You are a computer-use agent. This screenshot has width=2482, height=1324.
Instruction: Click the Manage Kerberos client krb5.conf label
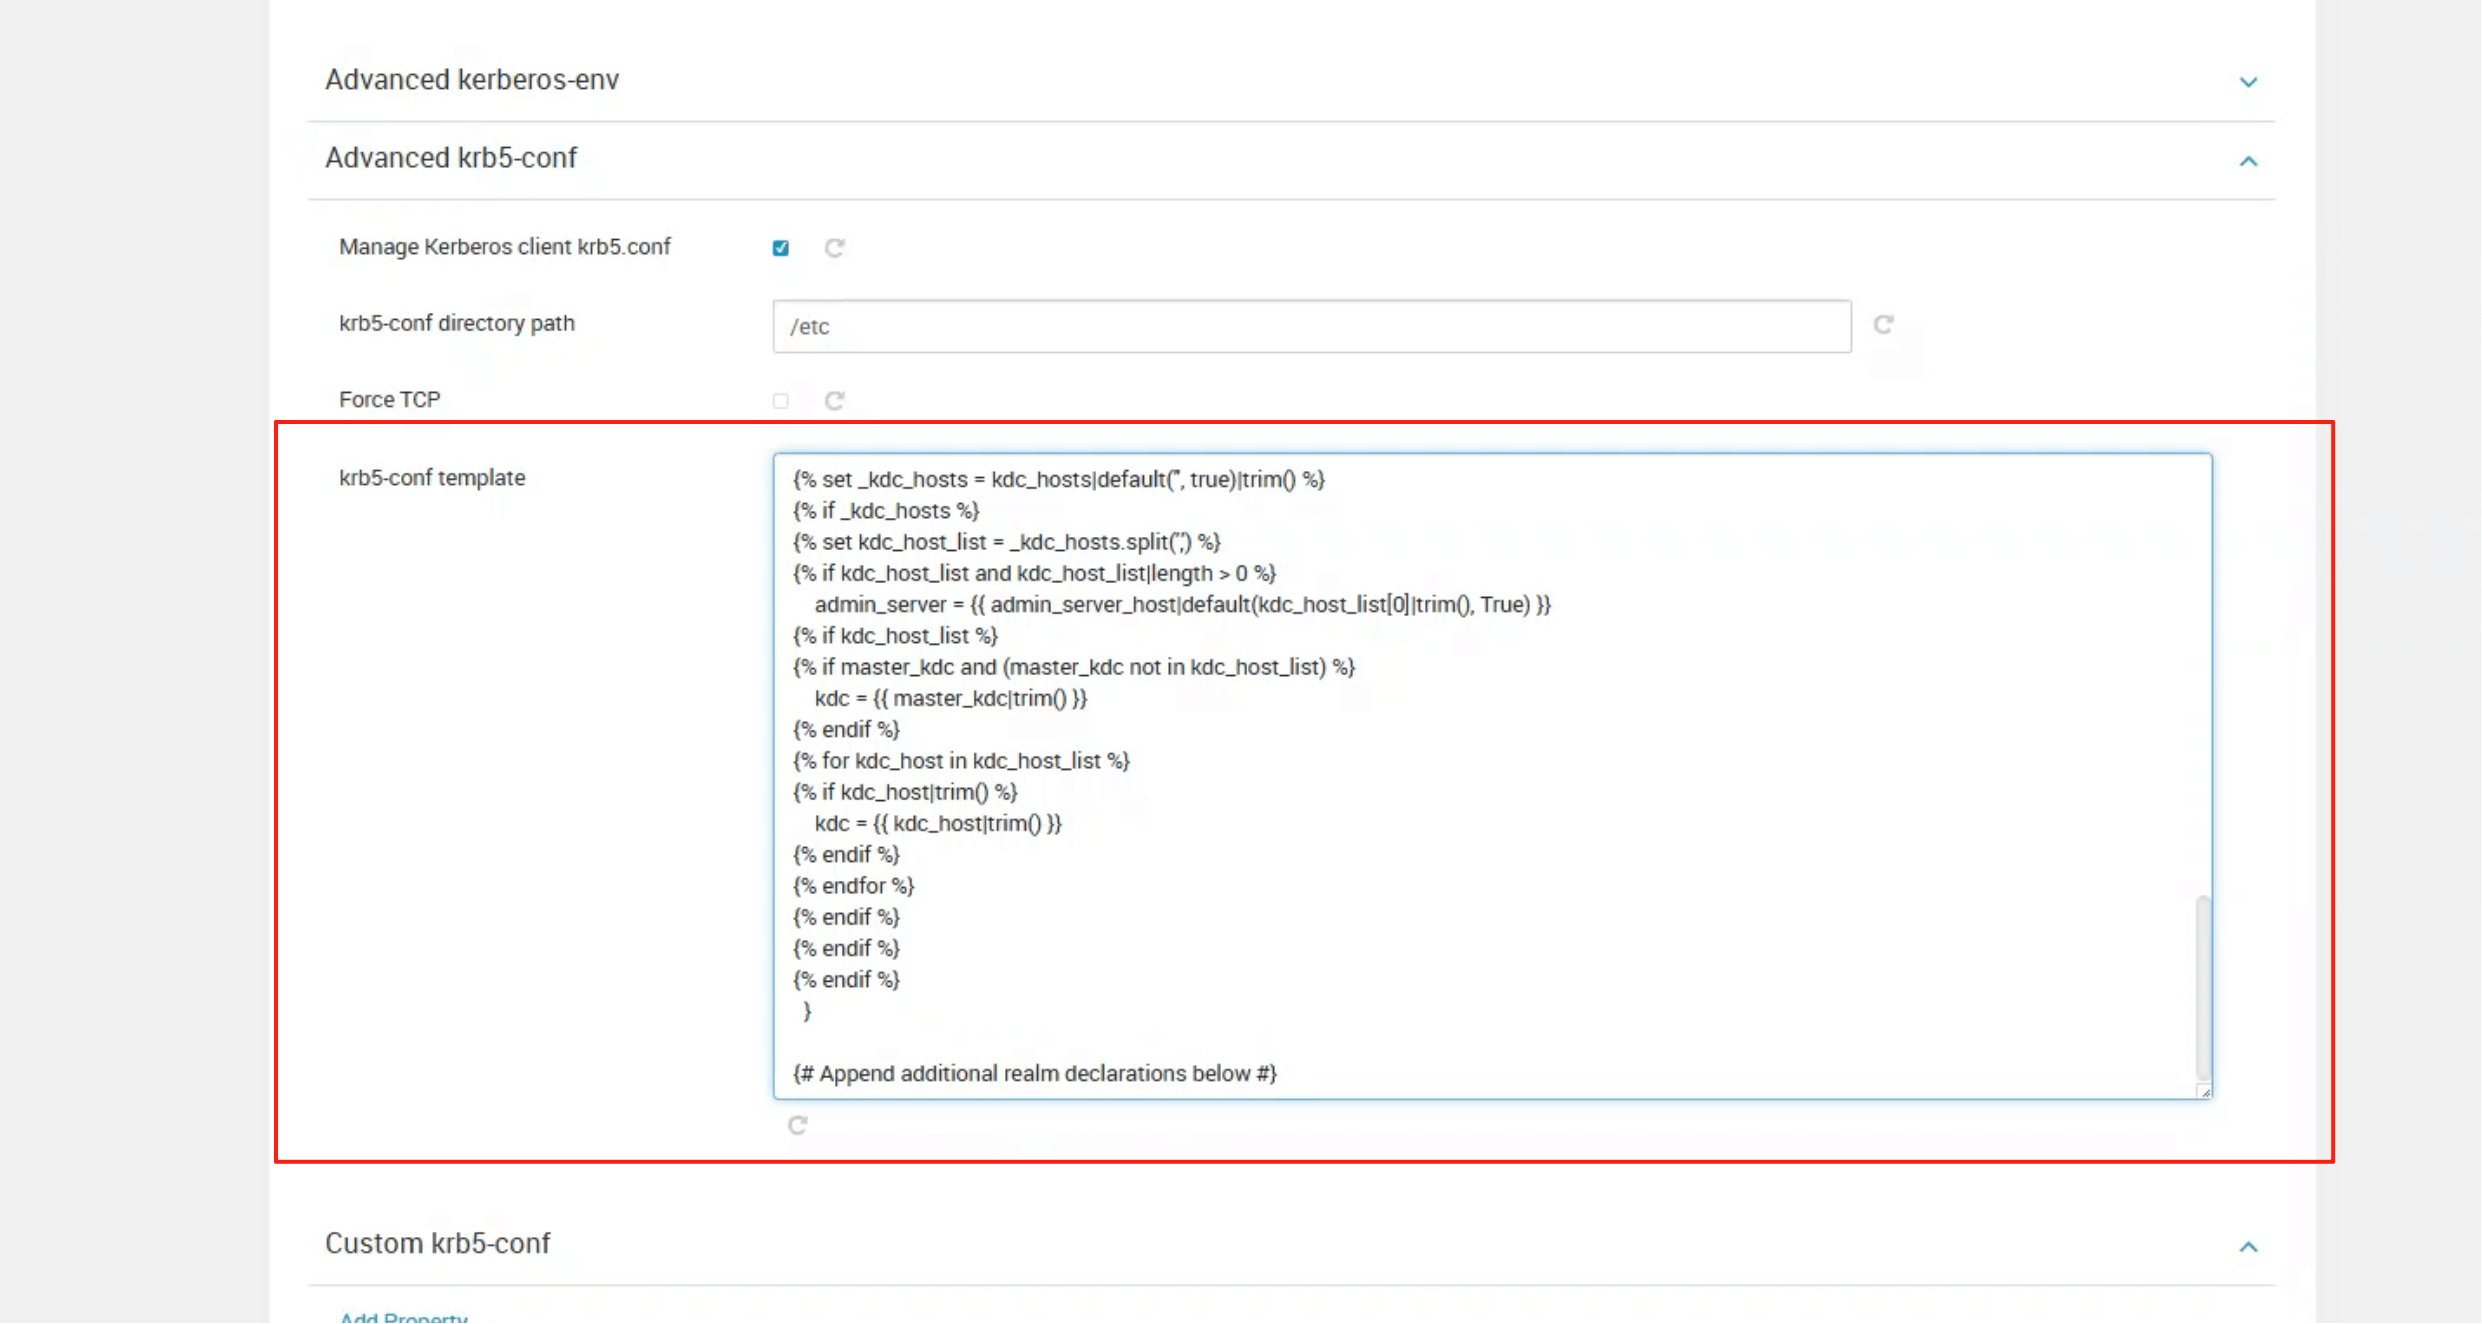pos(505,247)
